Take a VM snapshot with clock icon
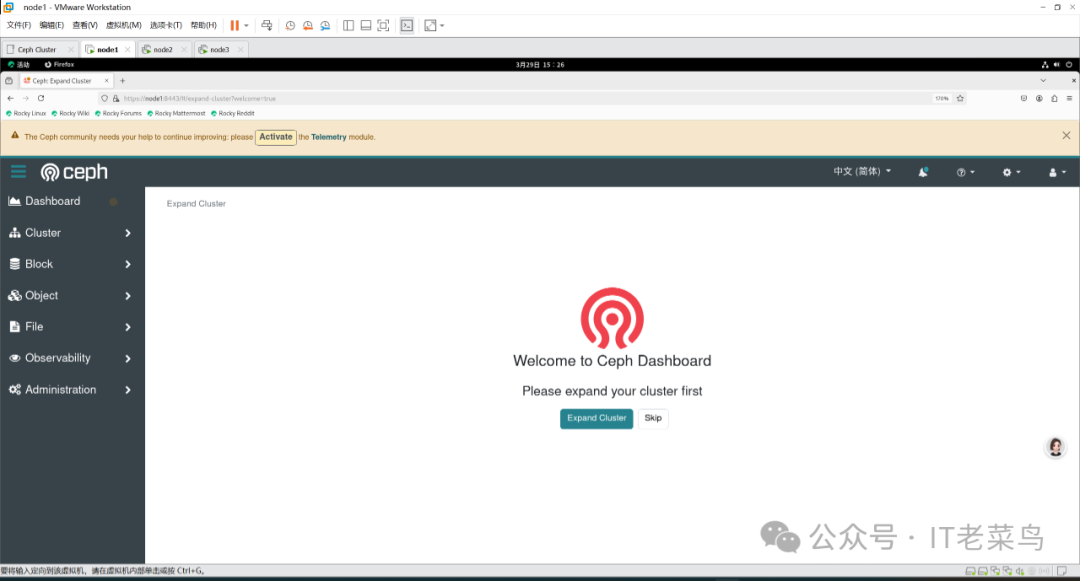This screenshot has height=581, width=1080. (290, 25)
